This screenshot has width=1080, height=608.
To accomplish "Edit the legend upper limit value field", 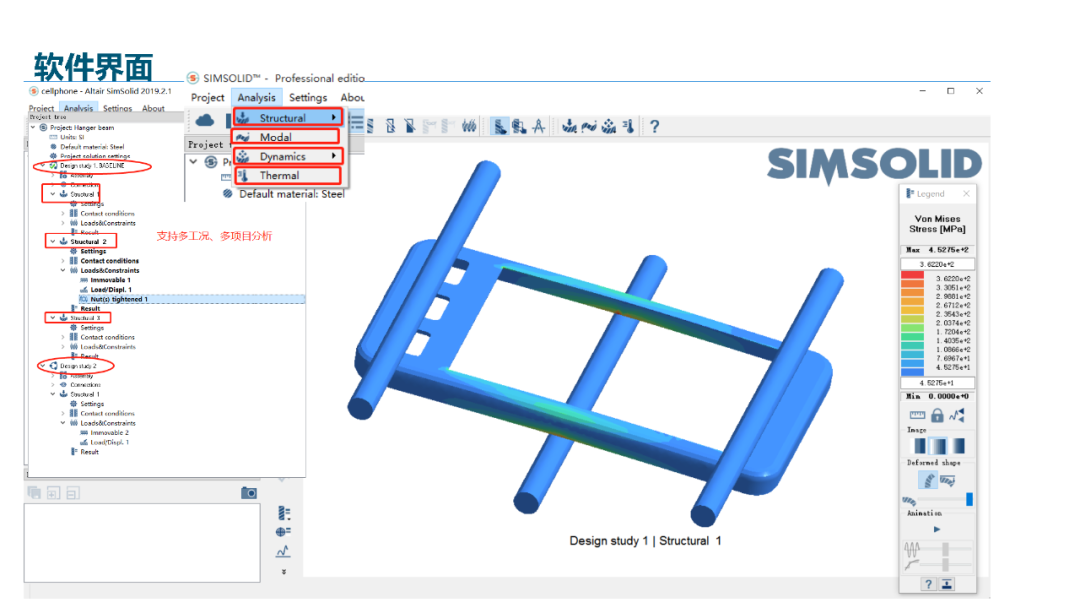I will point(937,264).
